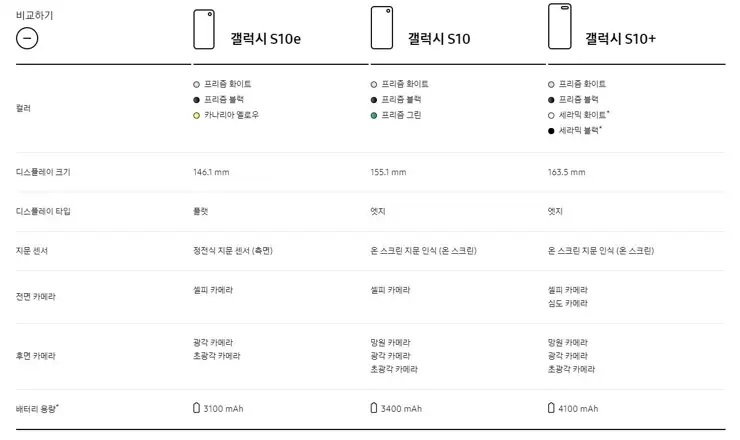The height and width of the screenshot is (440, 740).
Task: Select Prism Black swatch under S10+
Action: [x=551, y=100]
